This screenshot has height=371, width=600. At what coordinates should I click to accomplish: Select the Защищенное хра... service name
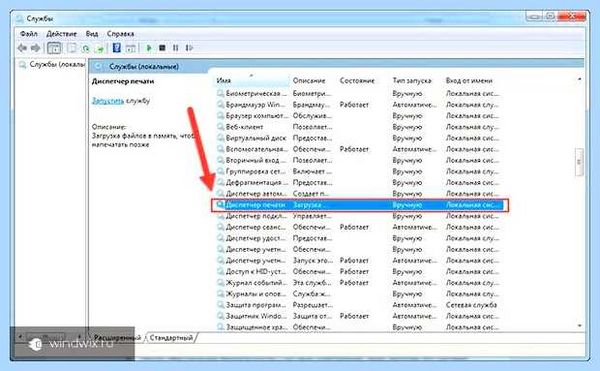click(256, 327)
